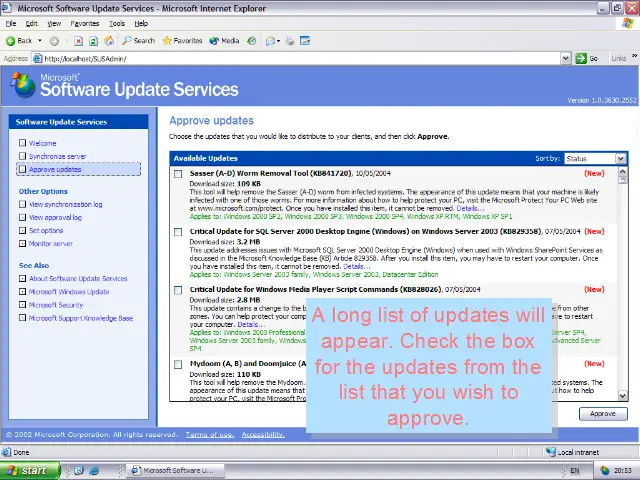Viewport: 640px width, 480px height.
Task: Open the Edit menu
Action: coord(31,24)
